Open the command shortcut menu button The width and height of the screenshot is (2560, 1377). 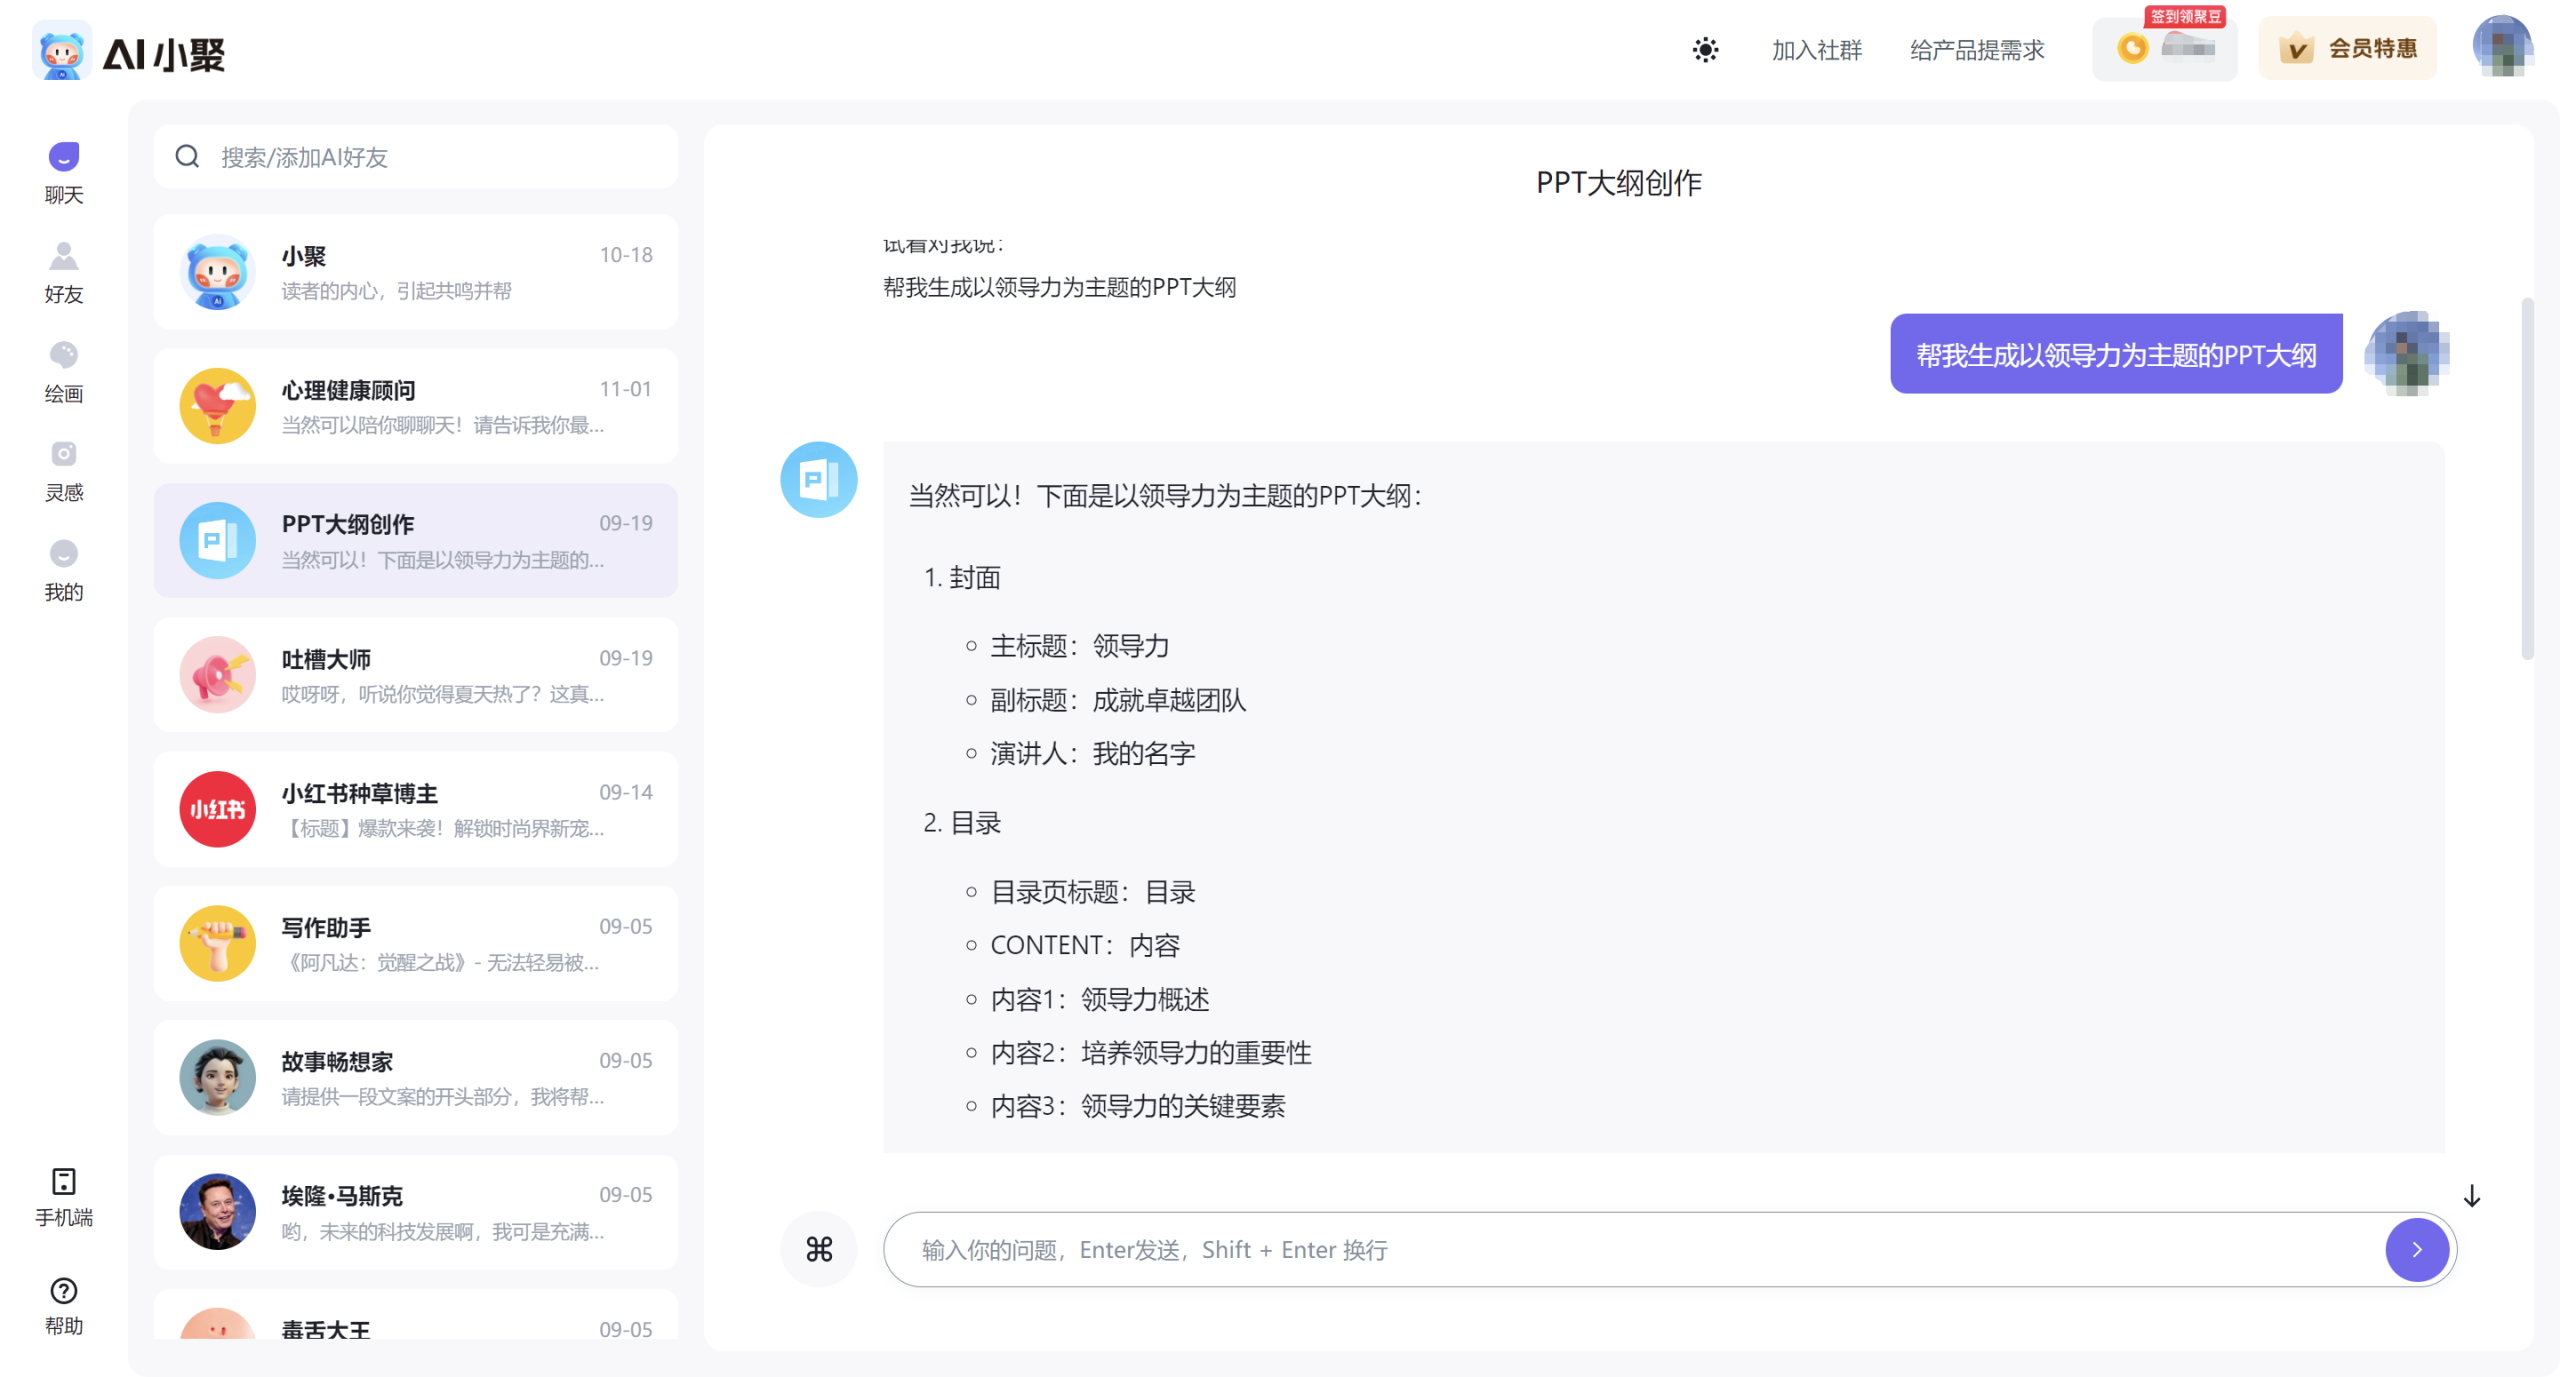[x=818, y=1249]
